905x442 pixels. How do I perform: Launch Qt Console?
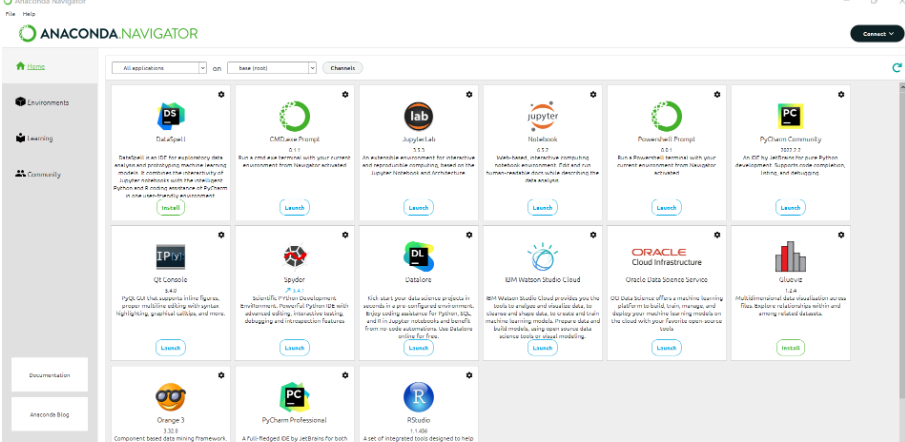[171, 348]
